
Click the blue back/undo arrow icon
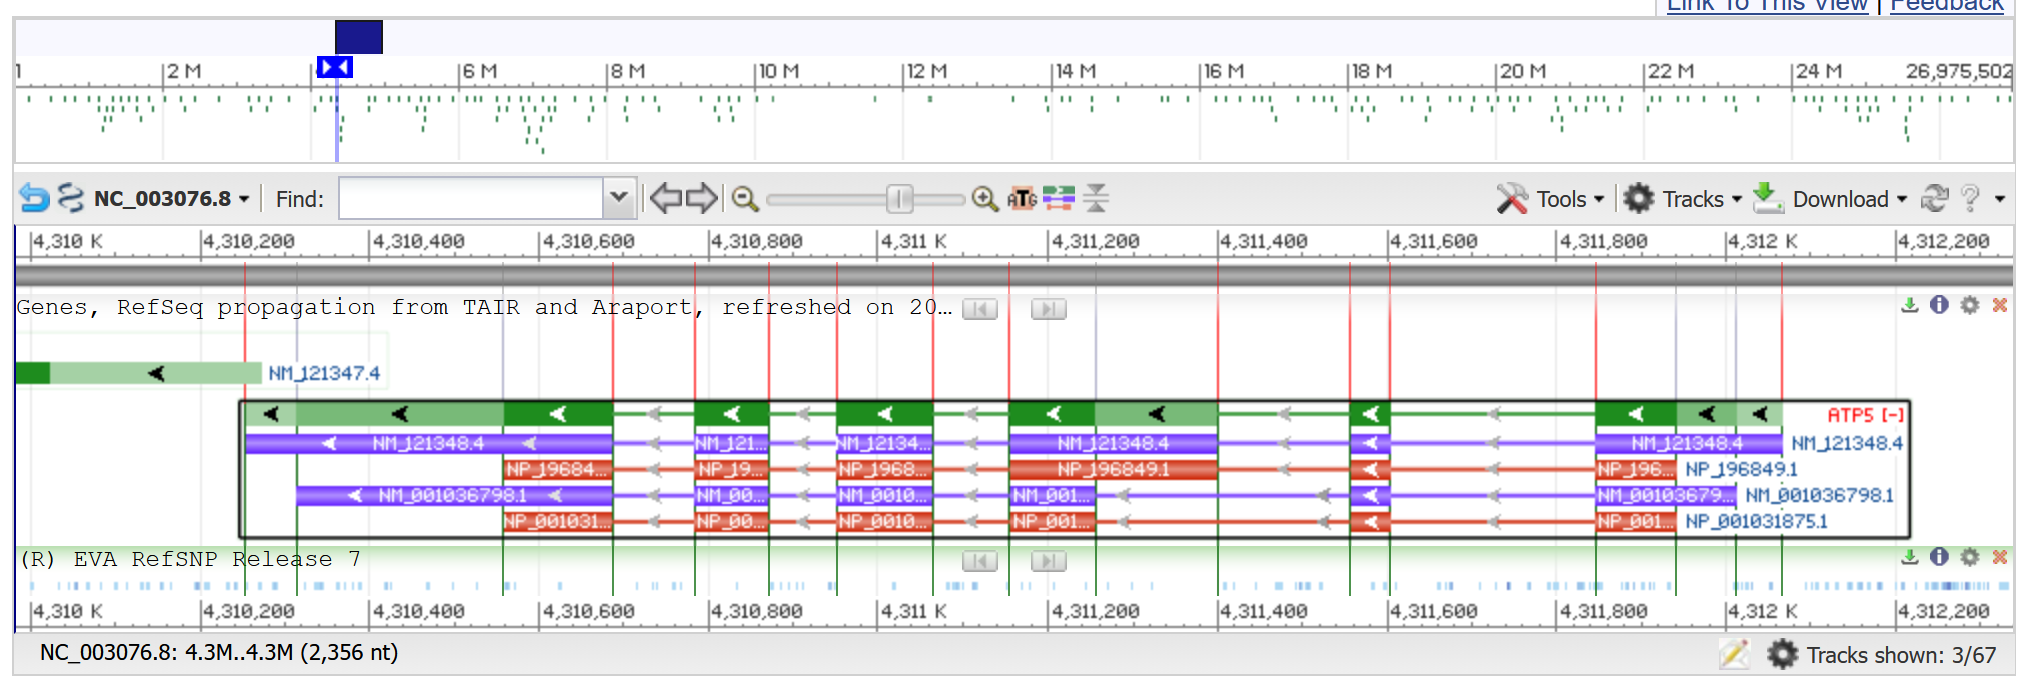point(34,199)
